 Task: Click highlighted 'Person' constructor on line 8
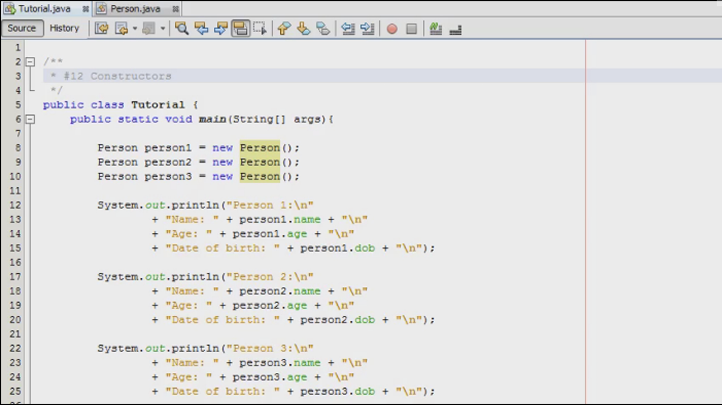click(260, 148)
